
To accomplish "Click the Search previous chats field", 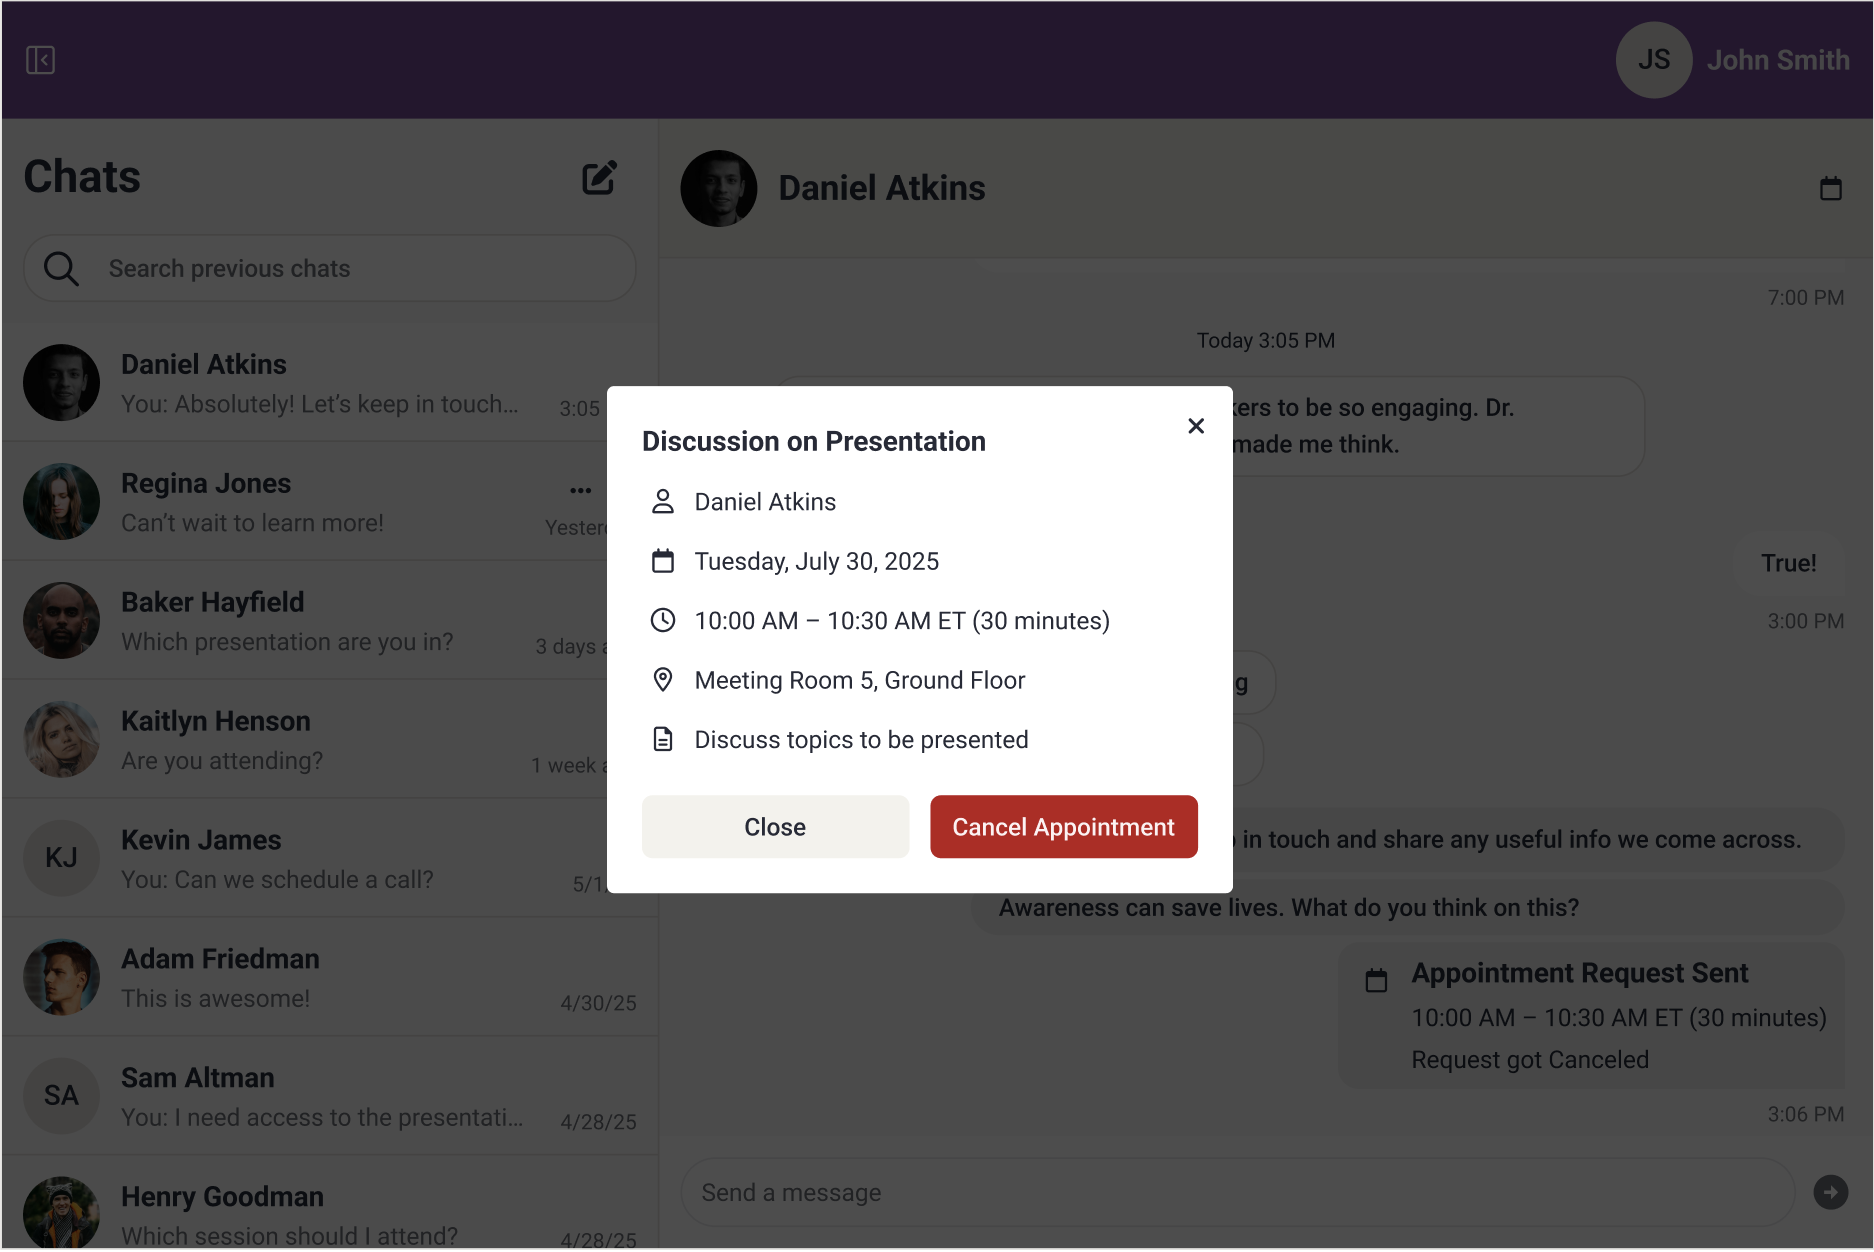I will (300, 268).
